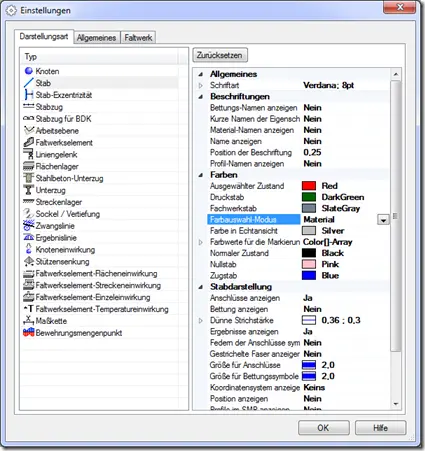This screenshot has width=425, height=451.
Task: Click the property grid scroll-down arrow
Action: click(396, 404)
